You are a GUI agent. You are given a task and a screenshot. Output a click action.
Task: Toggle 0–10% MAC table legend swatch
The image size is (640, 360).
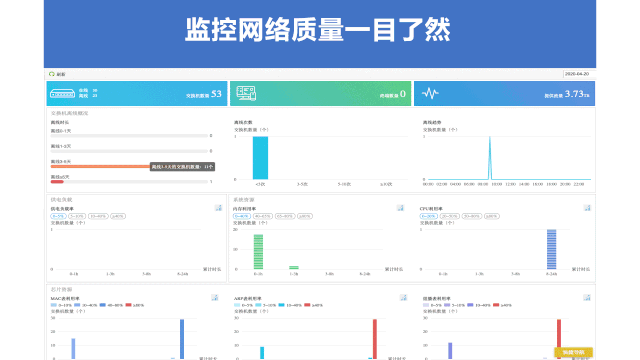53,305
